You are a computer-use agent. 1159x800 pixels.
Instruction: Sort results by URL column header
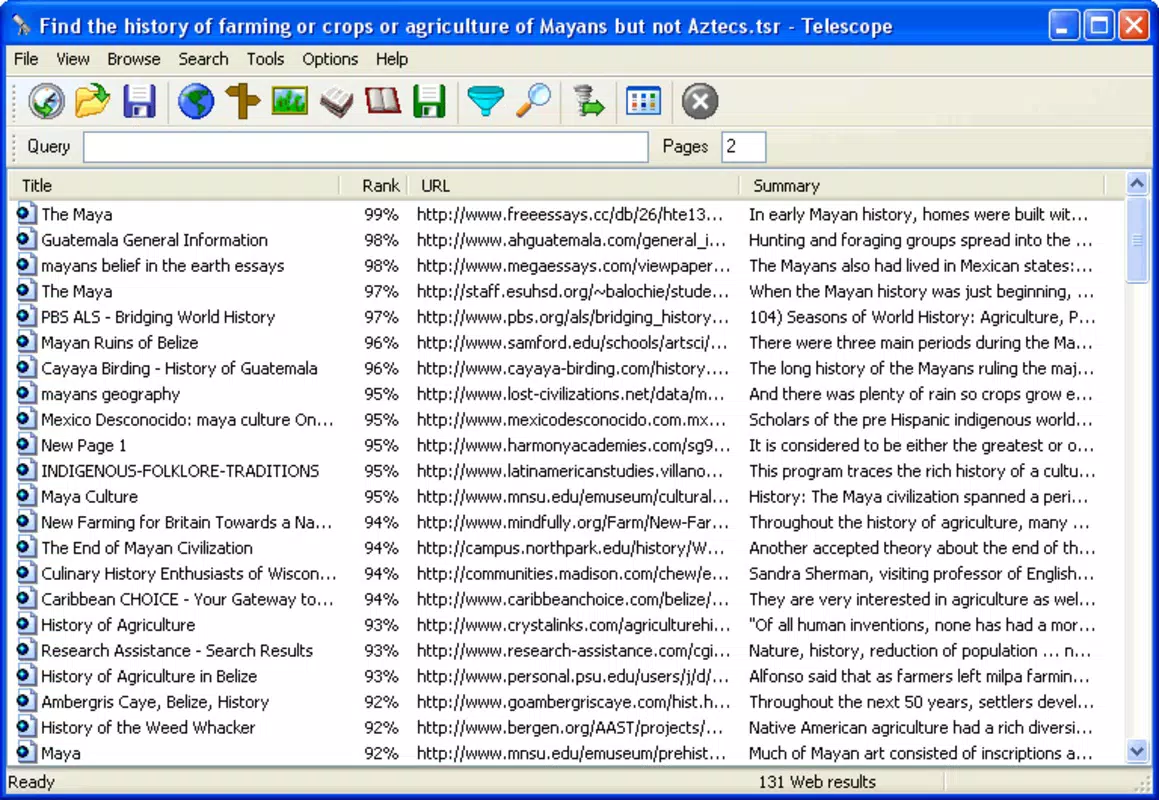[574, 186]
